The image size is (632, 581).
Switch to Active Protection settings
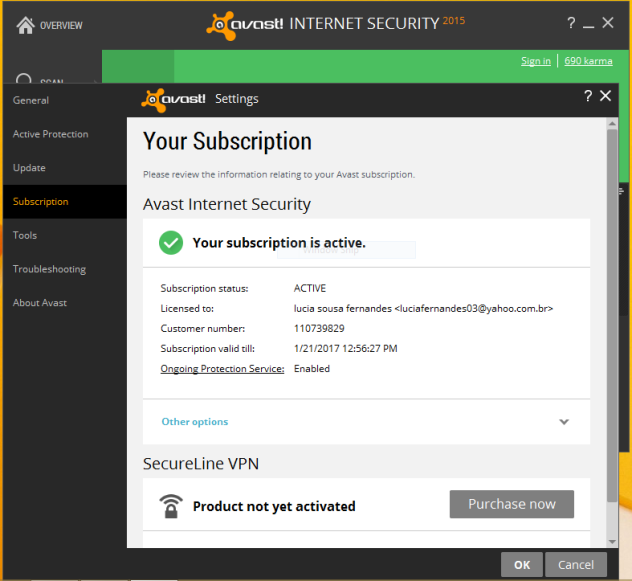(51, 134)
